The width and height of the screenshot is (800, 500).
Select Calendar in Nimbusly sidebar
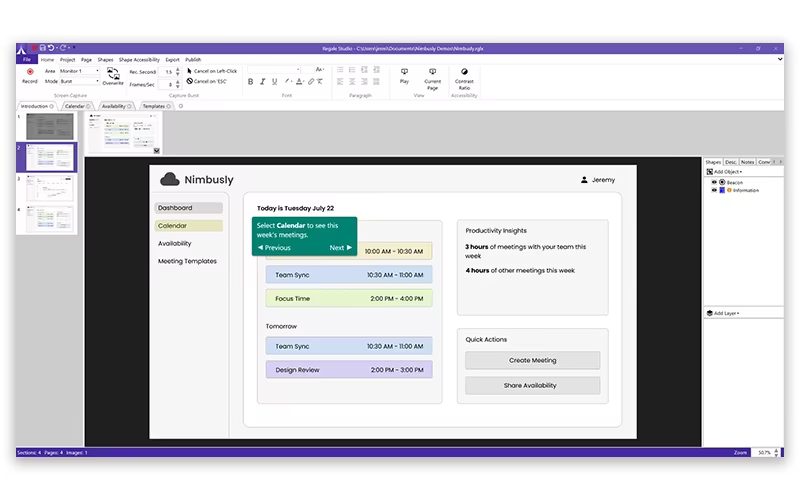188,226
